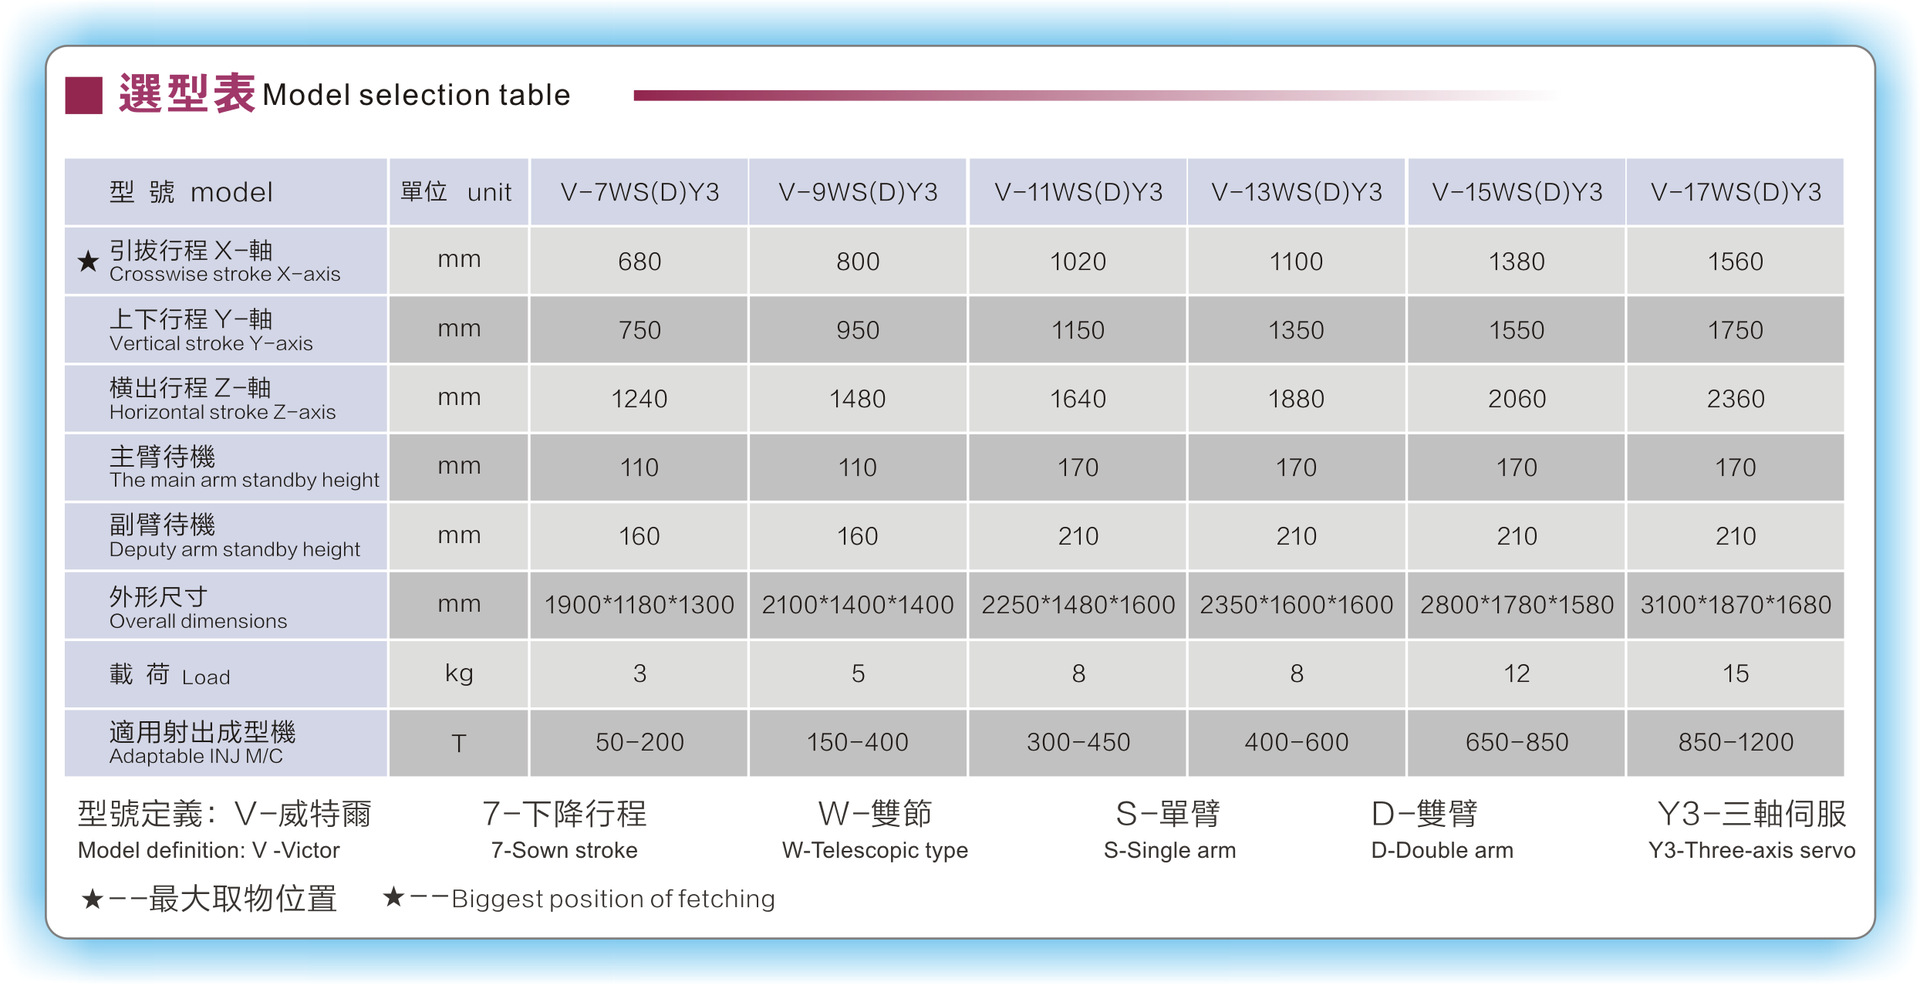Click the Model selection table title
Screen dimensions: 1920x984
point(416,95)
